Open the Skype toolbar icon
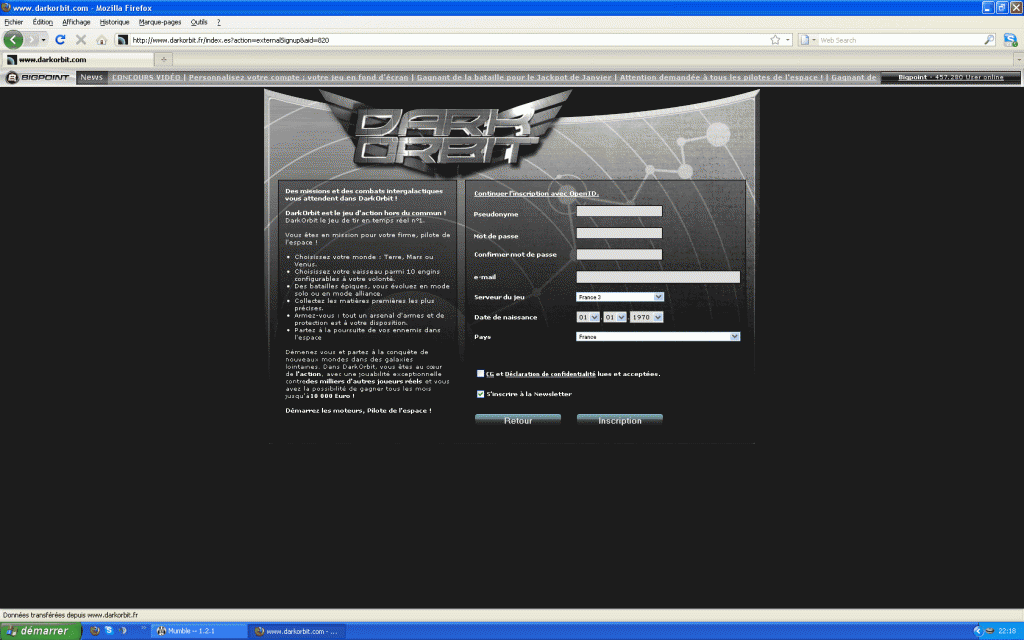This screenshot has height=640, width=1024. (1010, 40)
